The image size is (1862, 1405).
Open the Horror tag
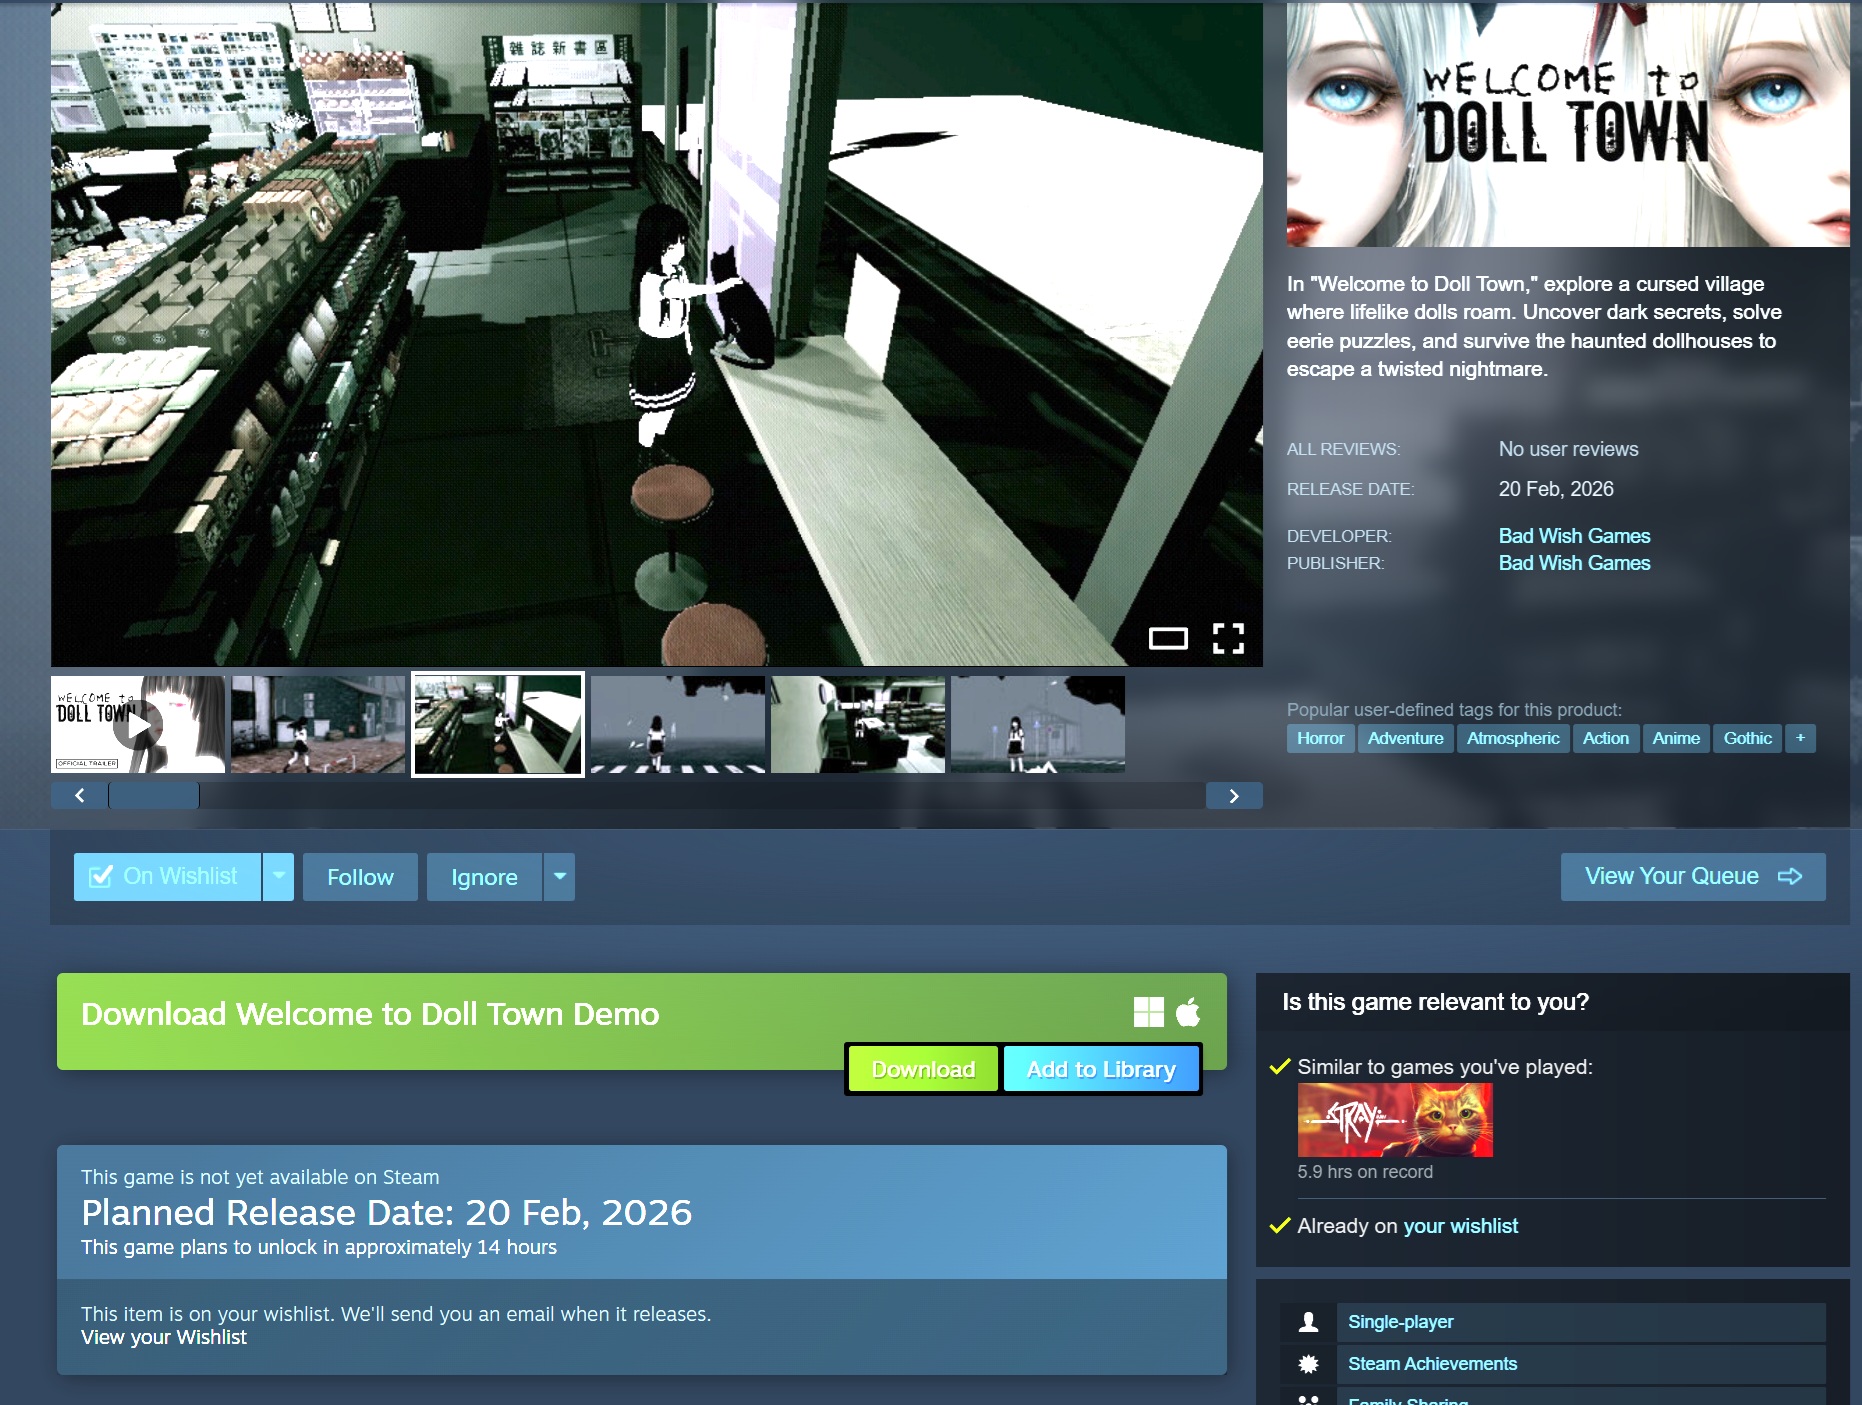point(1320,738)
